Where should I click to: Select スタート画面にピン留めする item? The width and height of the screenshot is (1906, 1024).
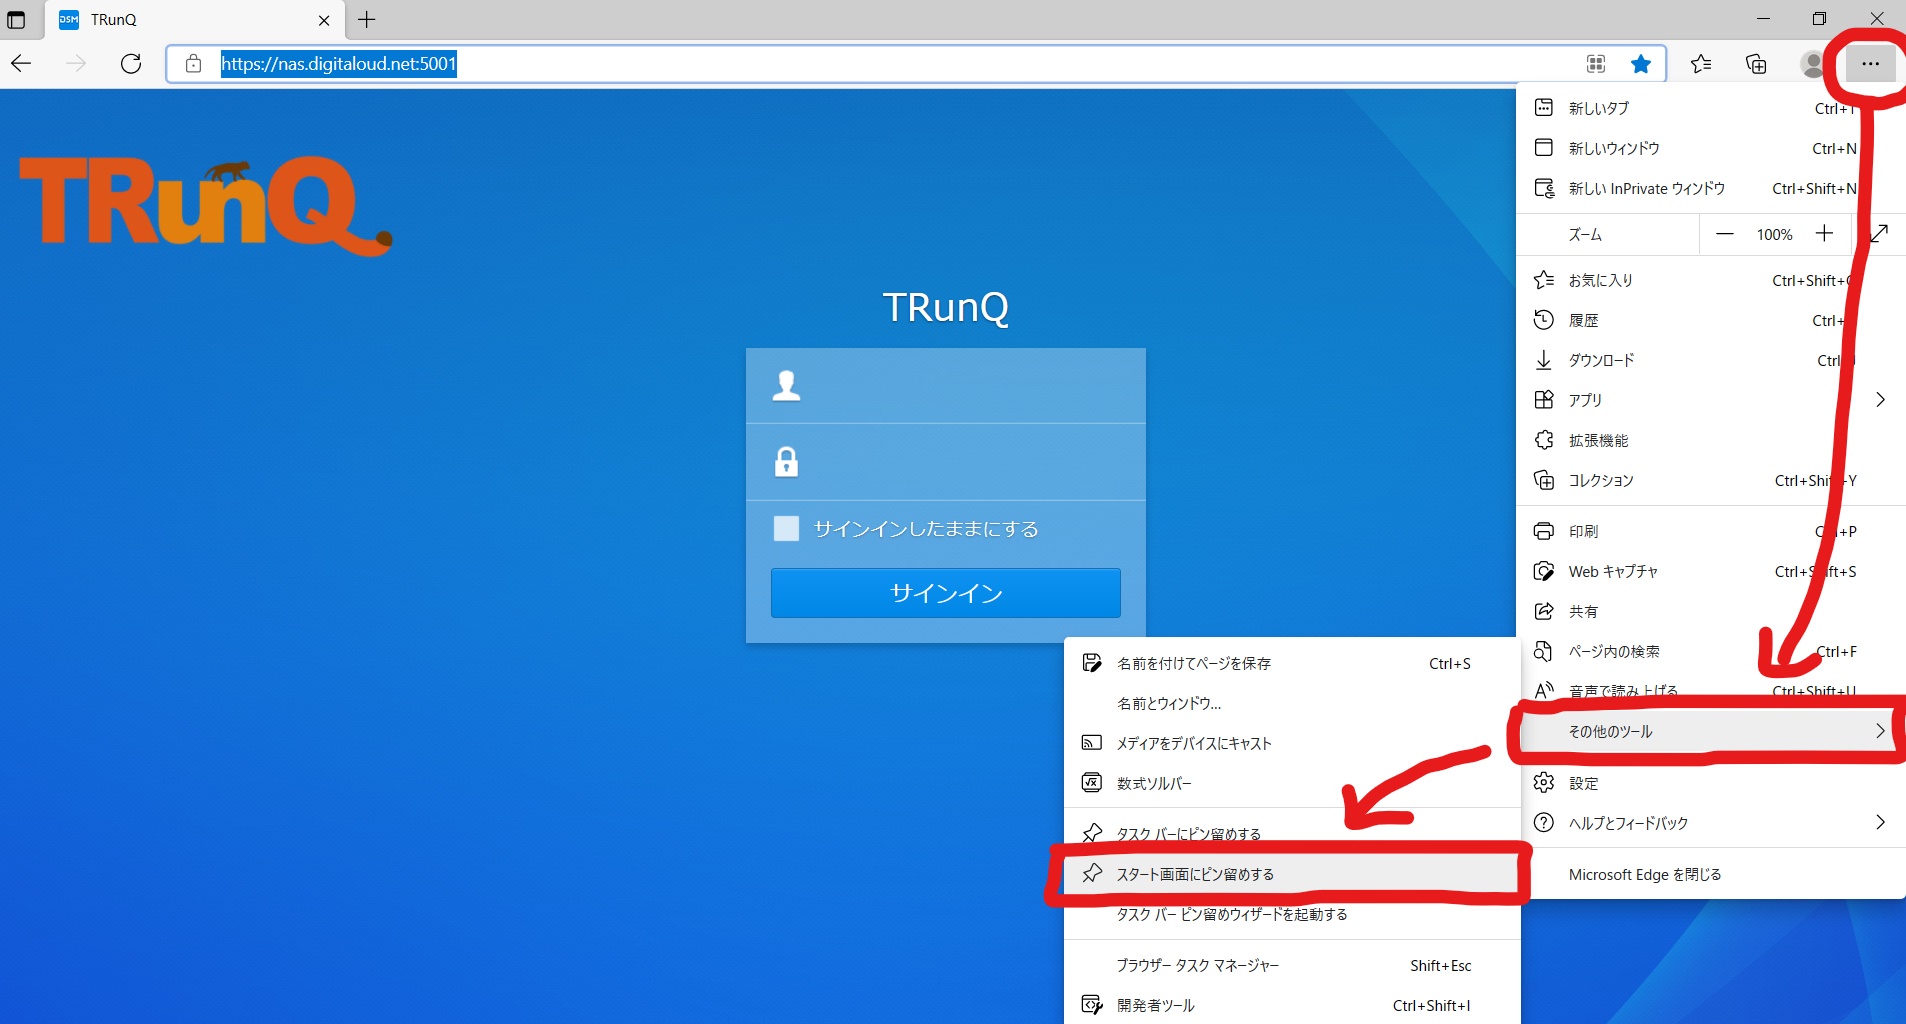[x=1292, y=874]
